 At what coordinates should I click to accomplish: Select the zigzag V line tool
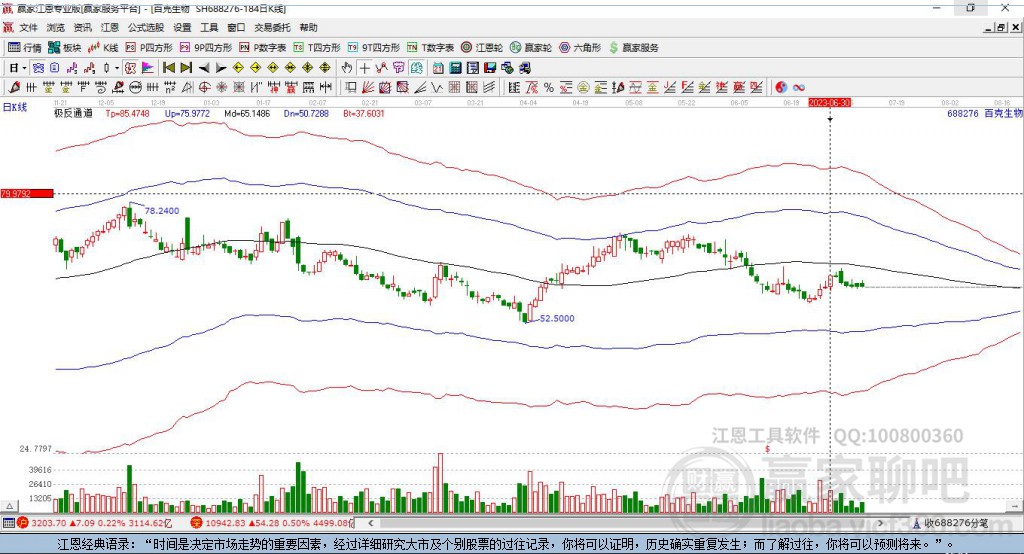437,88
